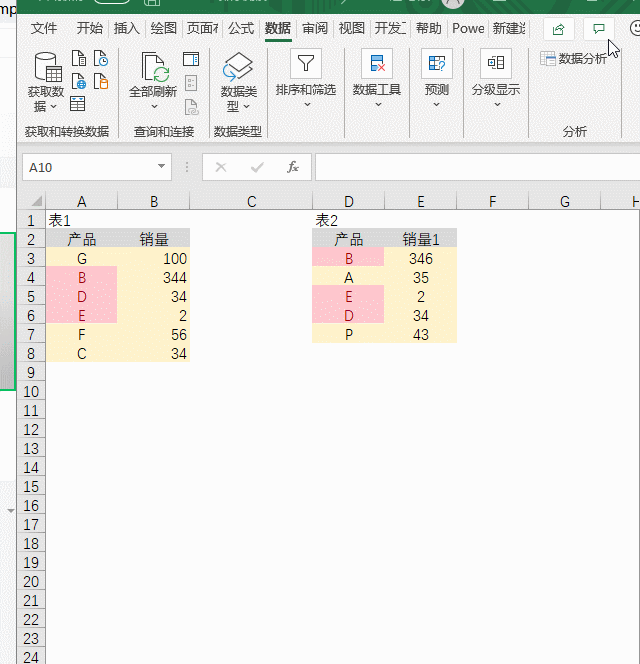Screen dimensions: 640x664
Task: Click the Share icon in the ribbon header
Action: pyautogui.click(x=559, y=29)
